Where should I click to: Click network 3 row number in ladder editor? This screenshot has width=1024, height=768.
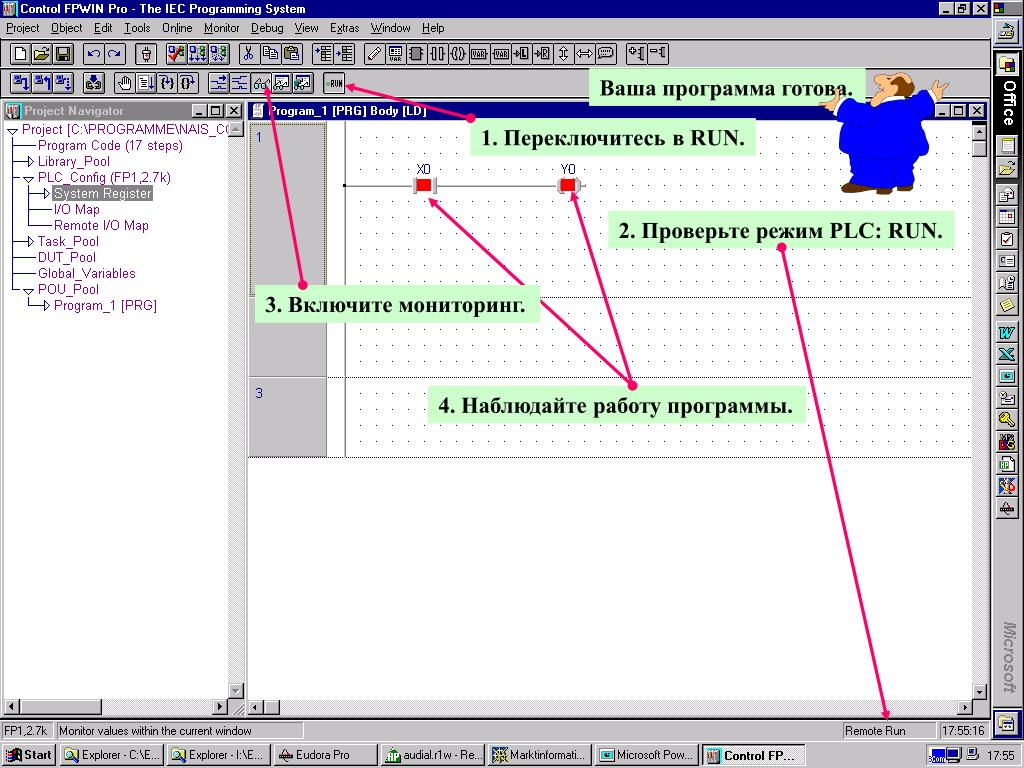point(259,393)
